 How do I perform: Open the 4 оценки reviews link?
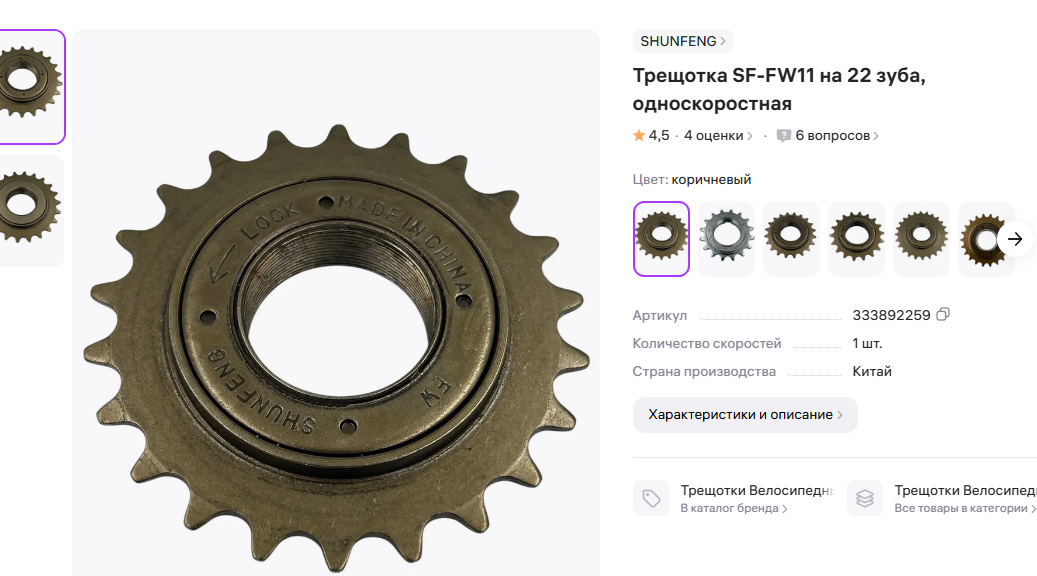point(718,136)
